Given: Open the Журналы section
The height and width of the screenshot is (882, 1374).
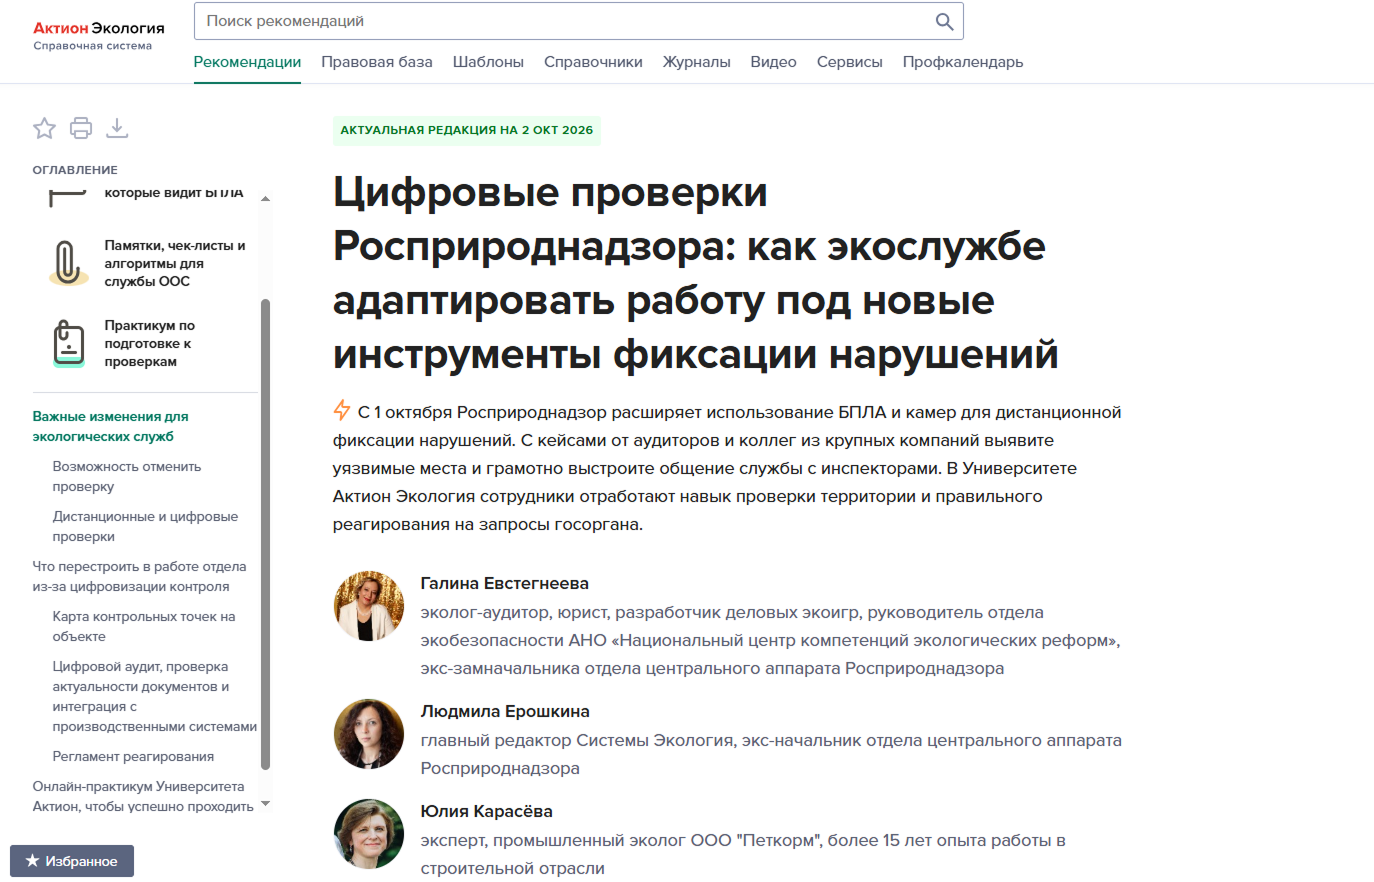Looking at the screenshot, I should point(696,62).
